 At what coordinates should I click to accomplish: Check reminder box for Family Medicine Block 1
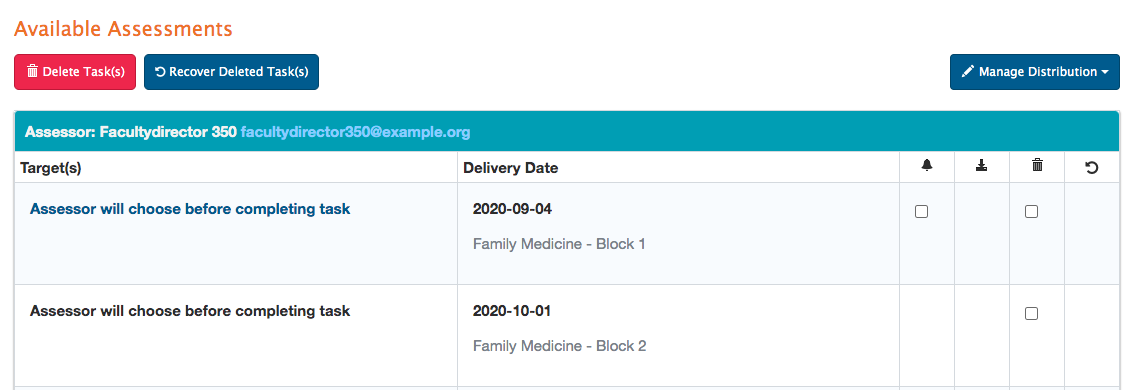[x=921, y=212]
